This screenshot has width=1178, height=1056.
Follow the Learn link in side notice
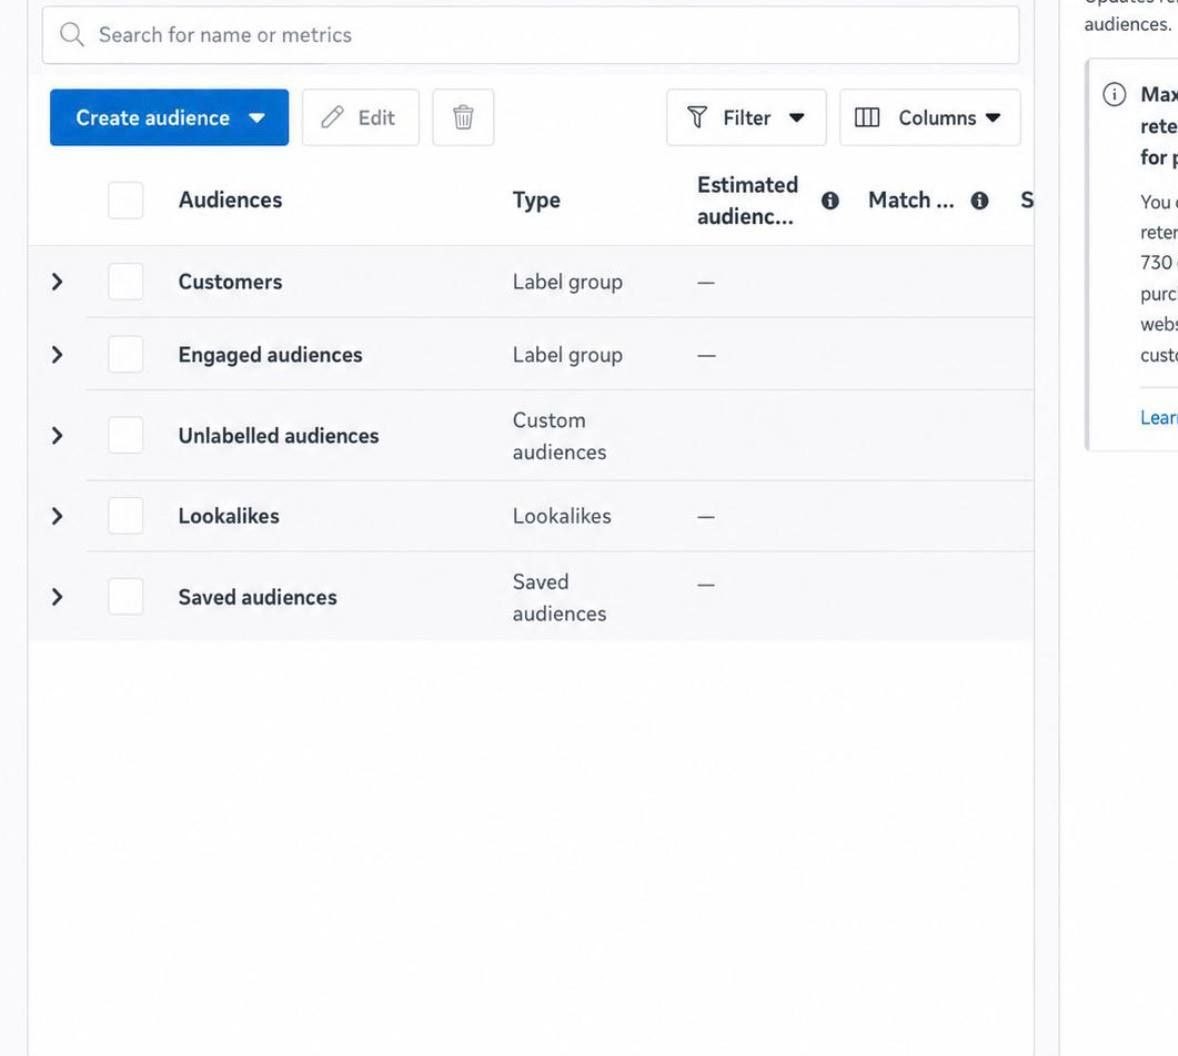coord(1158,418)
